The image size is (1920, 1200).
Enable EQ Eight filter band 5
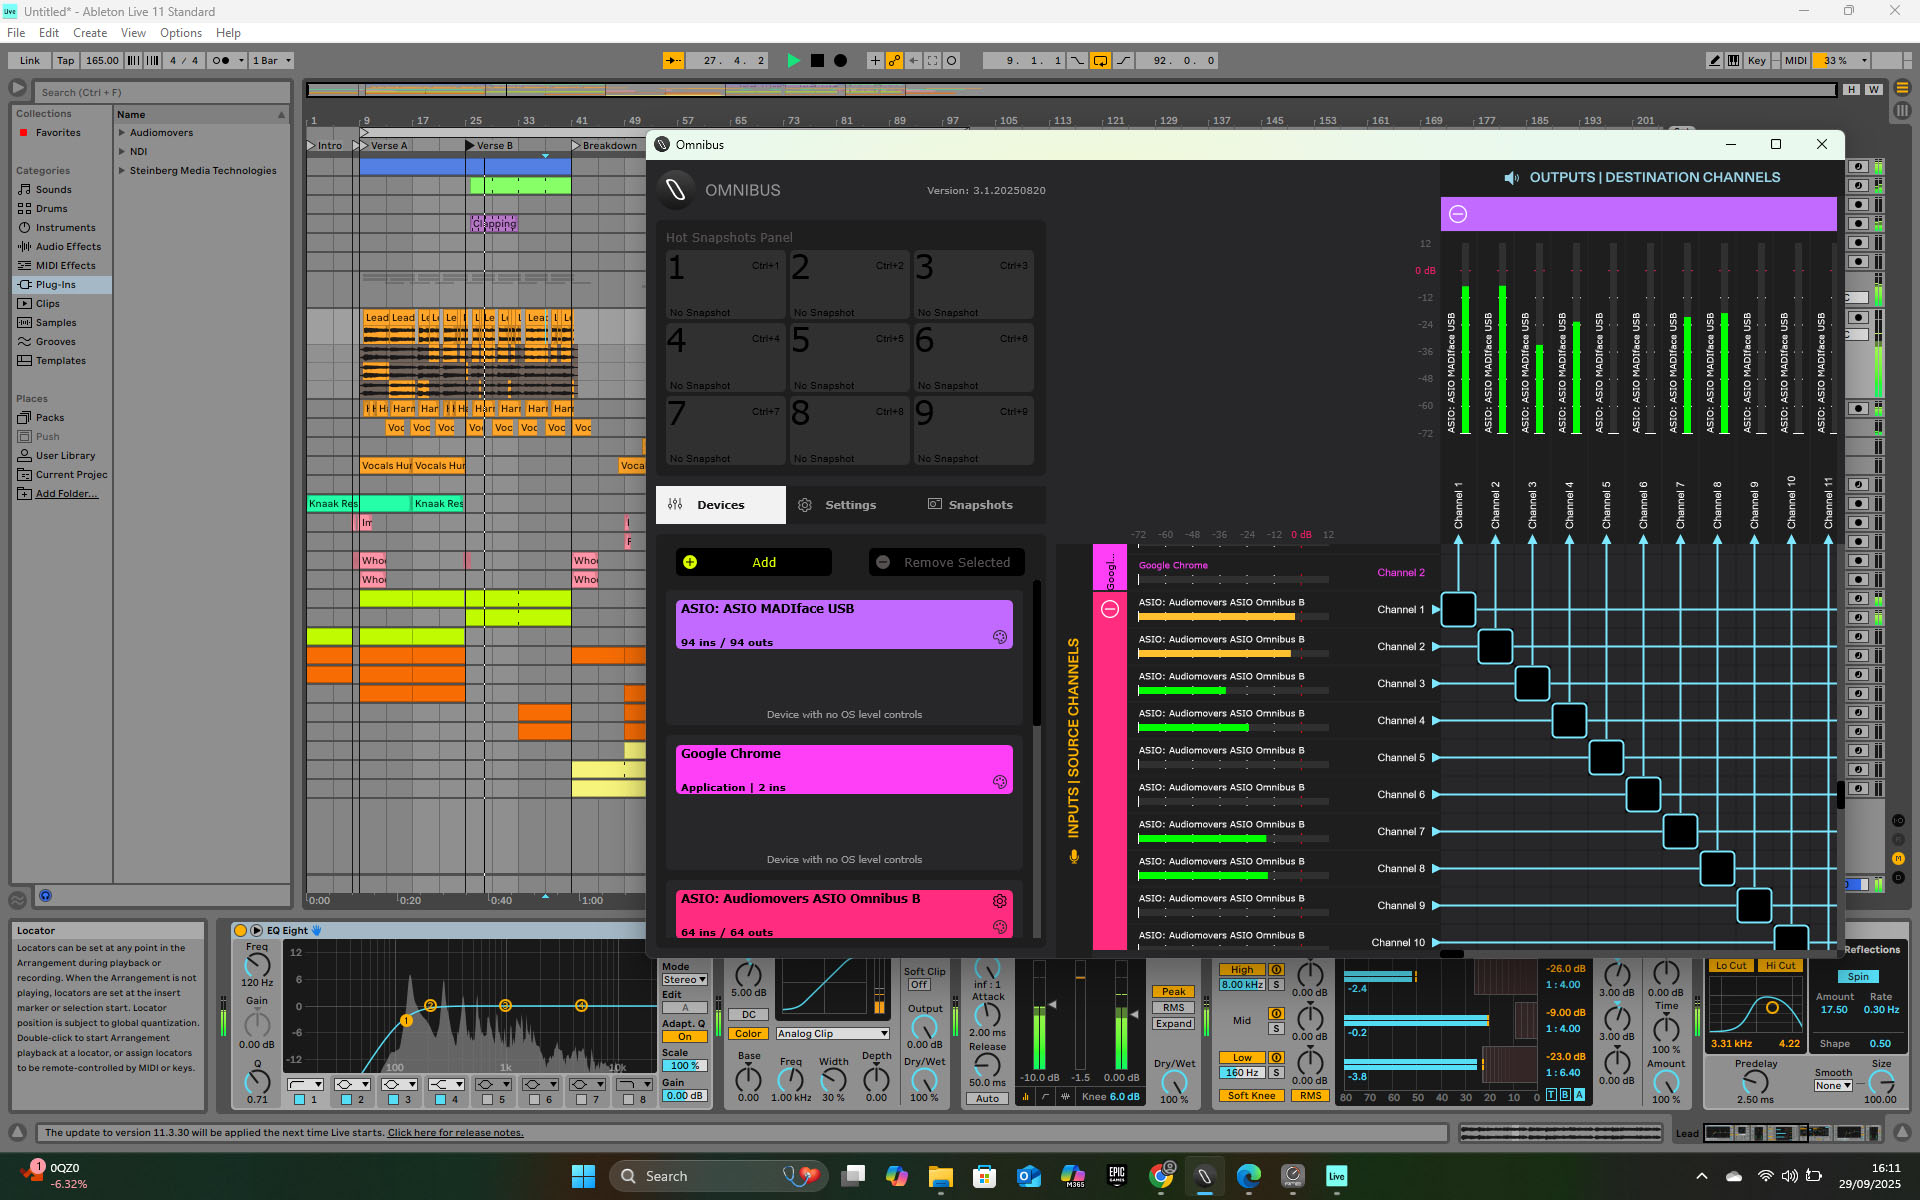click(x=487, y=1099)
